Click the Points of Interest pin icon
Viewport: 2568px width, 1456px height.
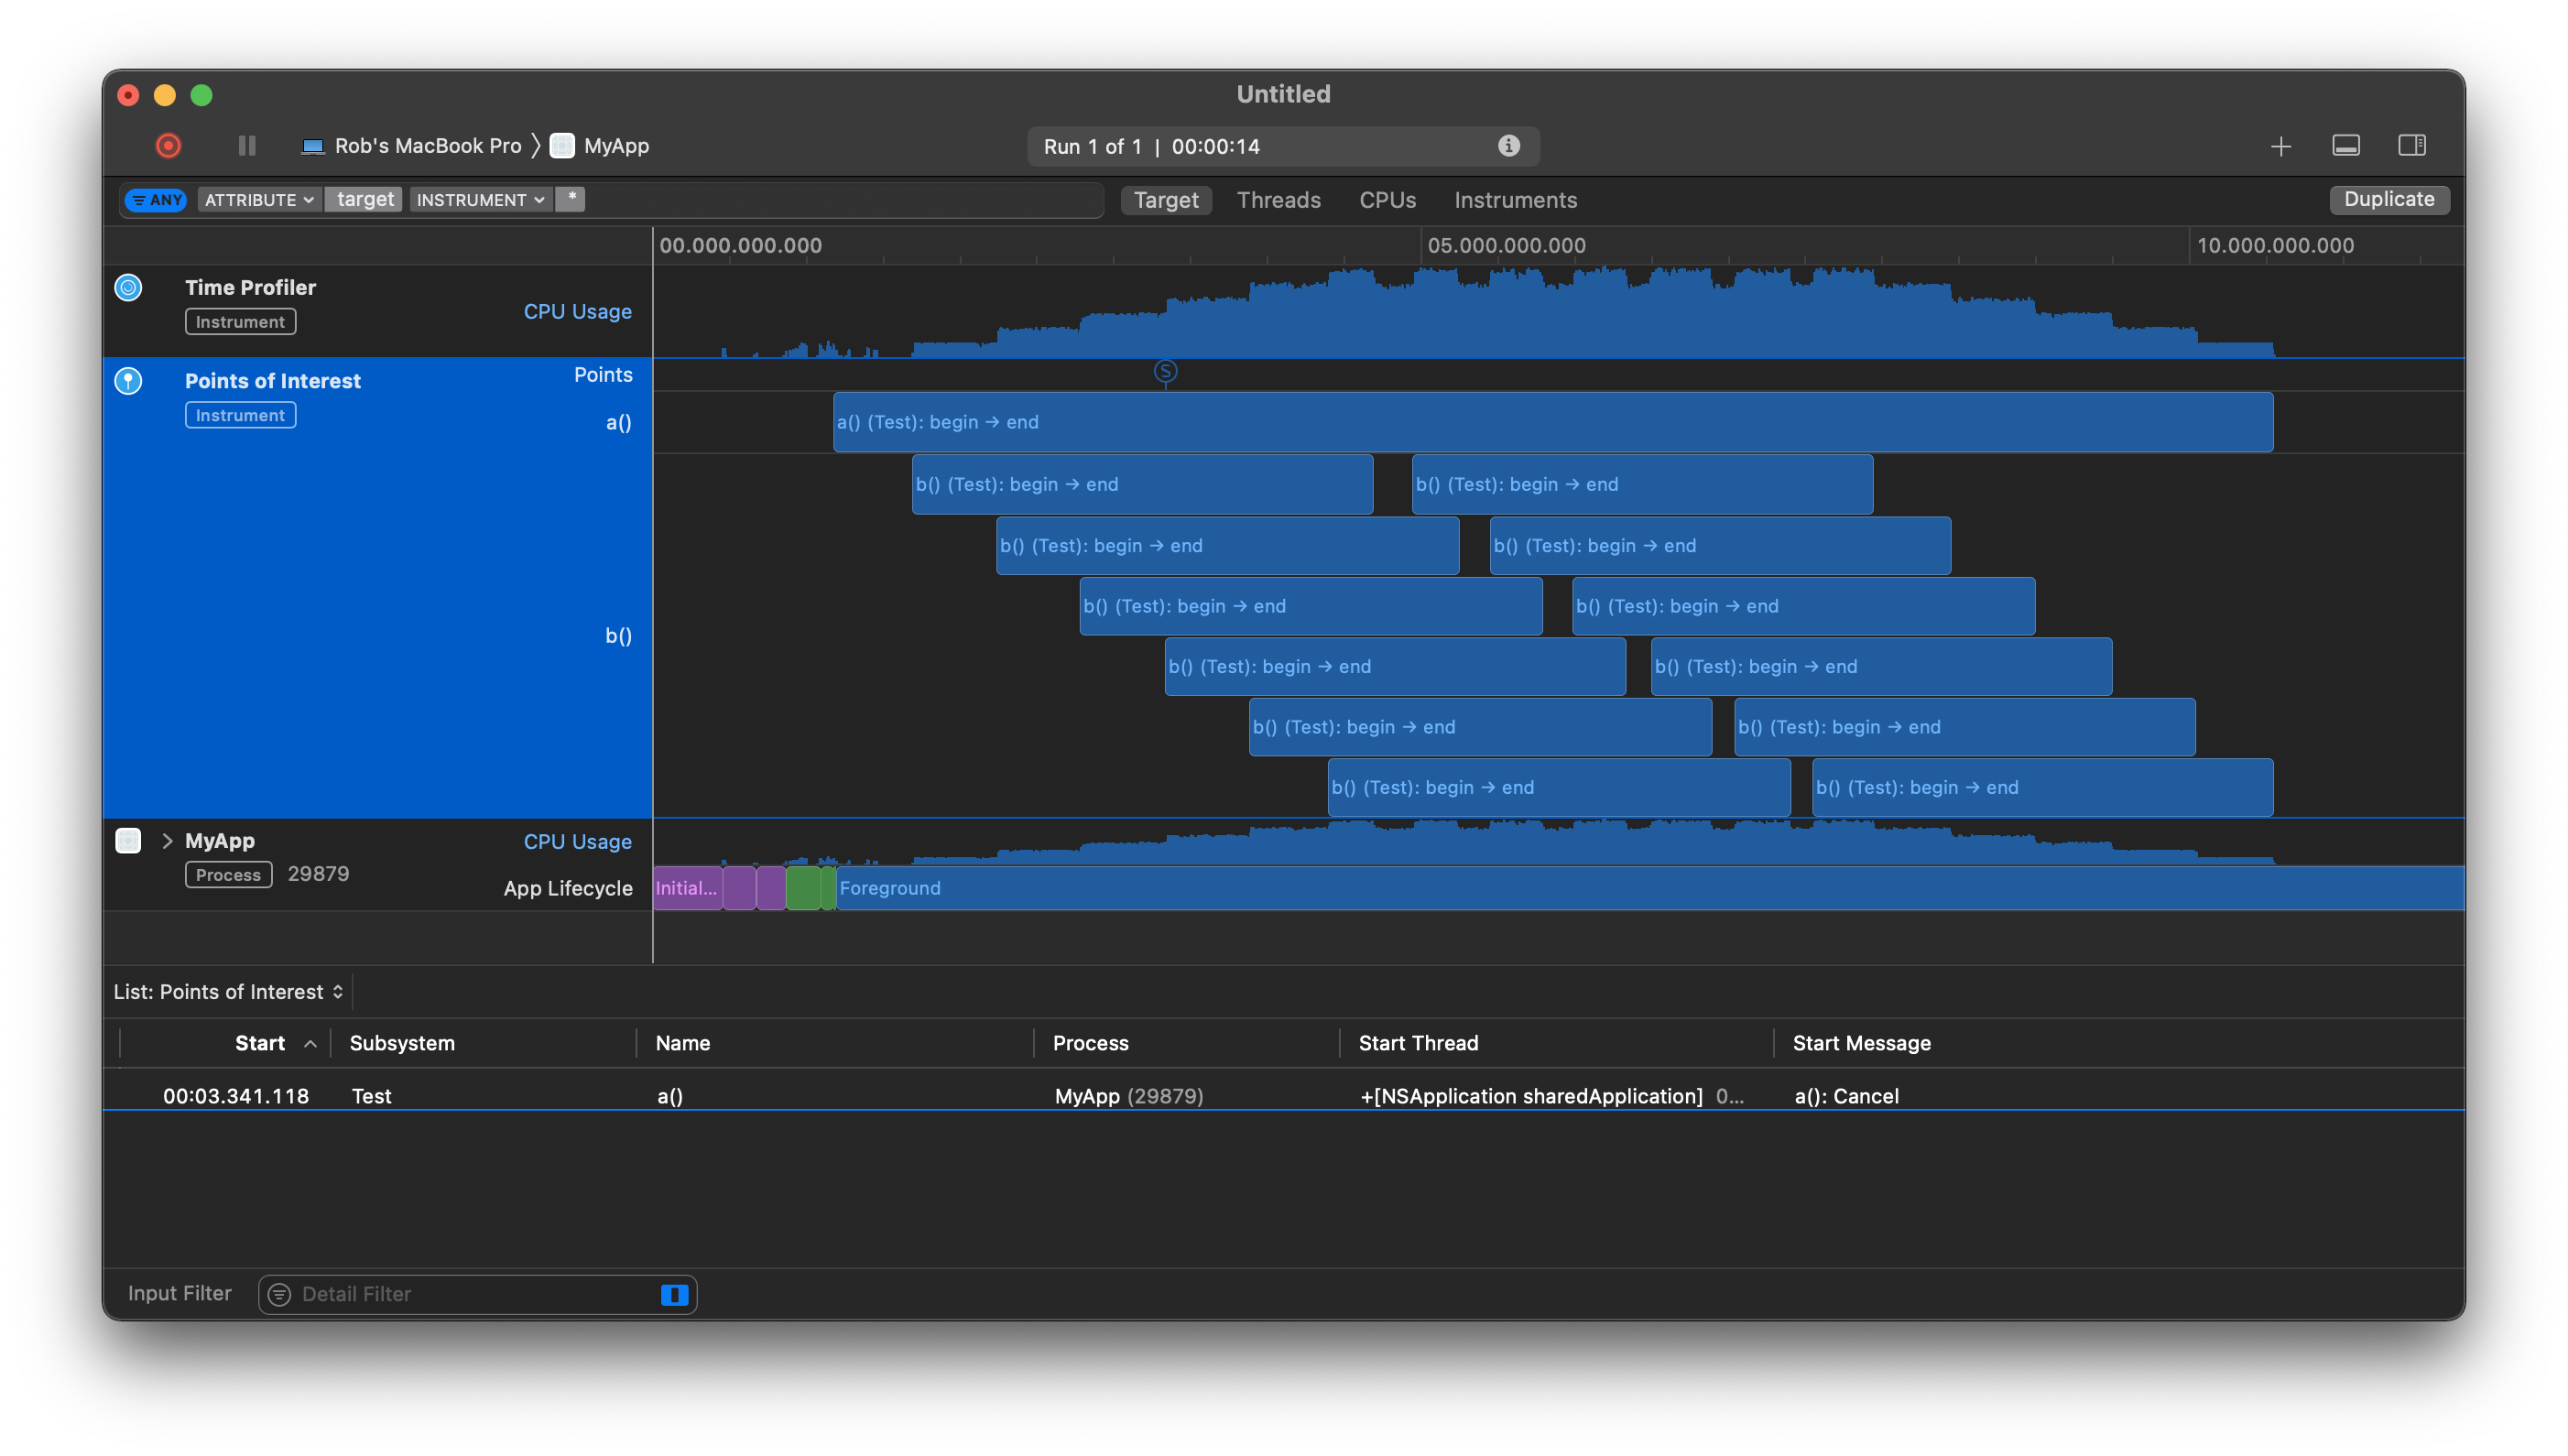(128, 381)
